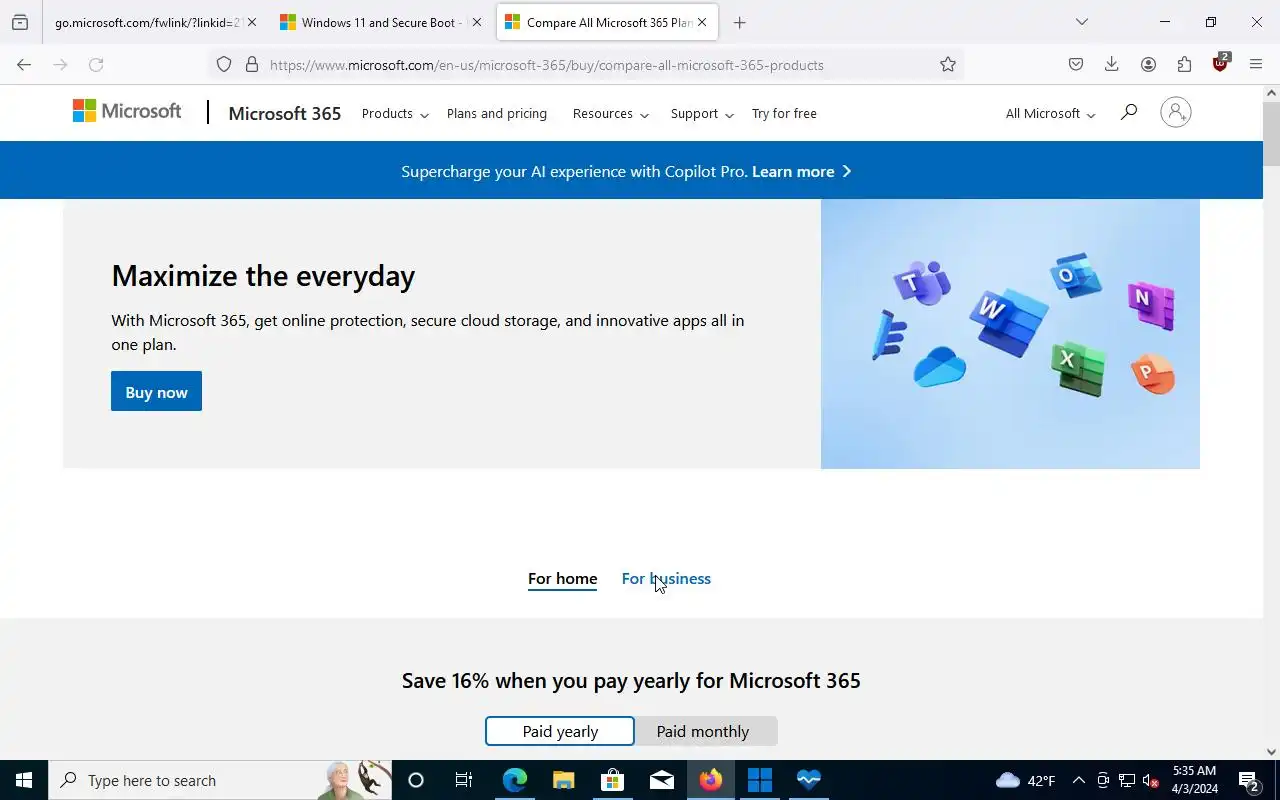Open weather 42°F widget
1280x800 pixels.
(x=1026, y=781)
